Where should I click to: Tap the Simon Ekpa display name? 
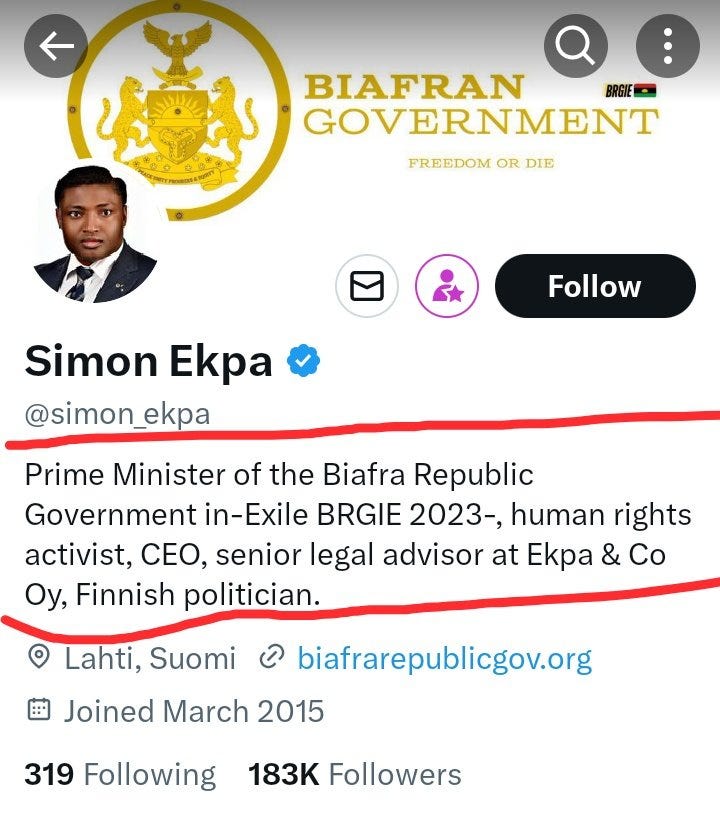pos(150,361)
